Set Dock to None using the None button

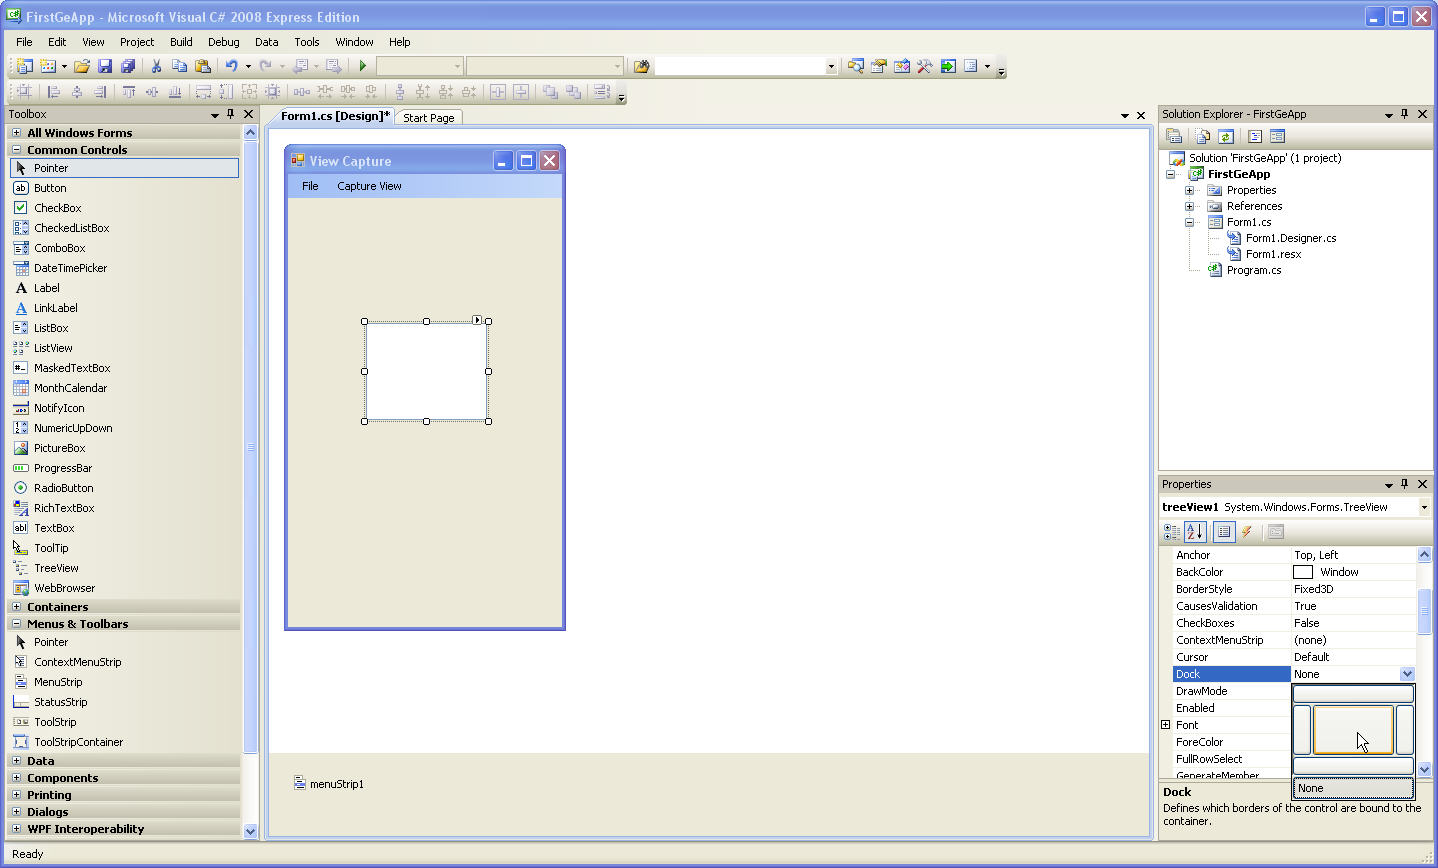pyautogui.click(x=1353, y=788)
